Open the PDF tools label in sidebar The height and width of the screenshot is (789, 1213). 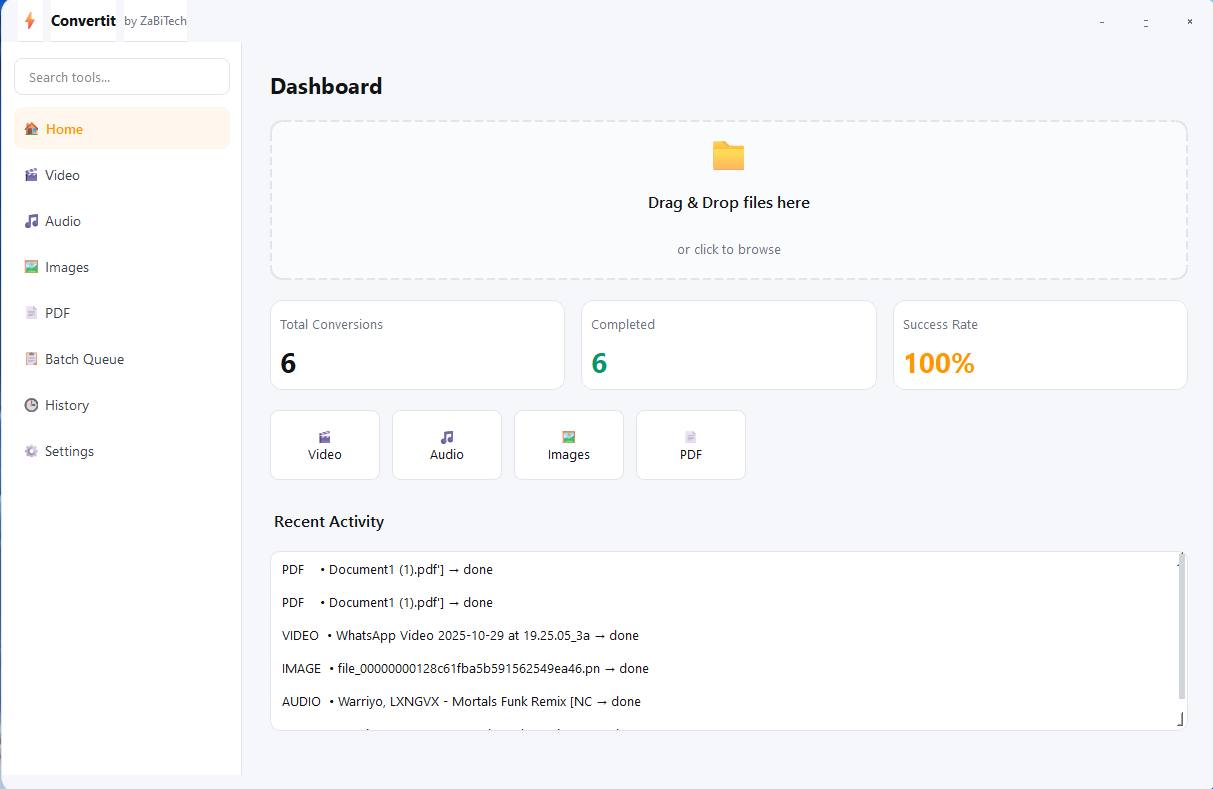[x=58, y=313]
